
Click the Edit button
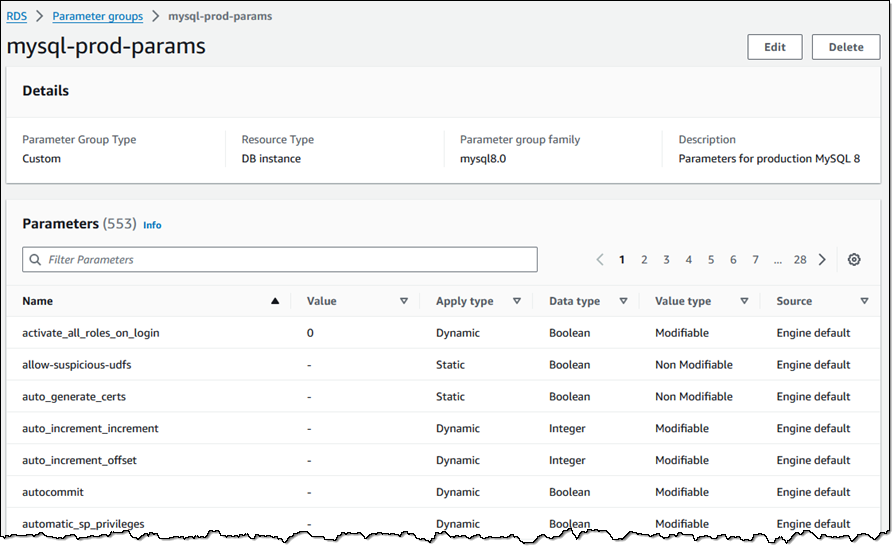tap(774, 47)
